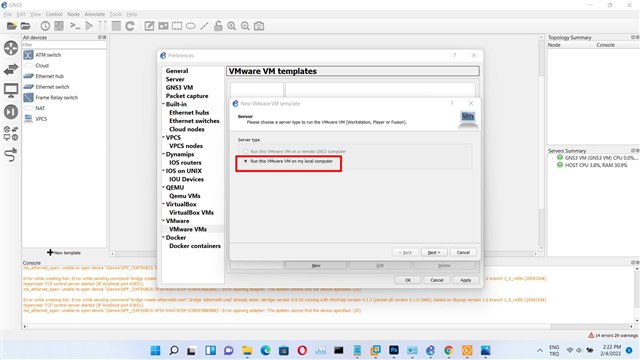
Task: Click the New blank project toolbar icon
Action: (11, 26)
